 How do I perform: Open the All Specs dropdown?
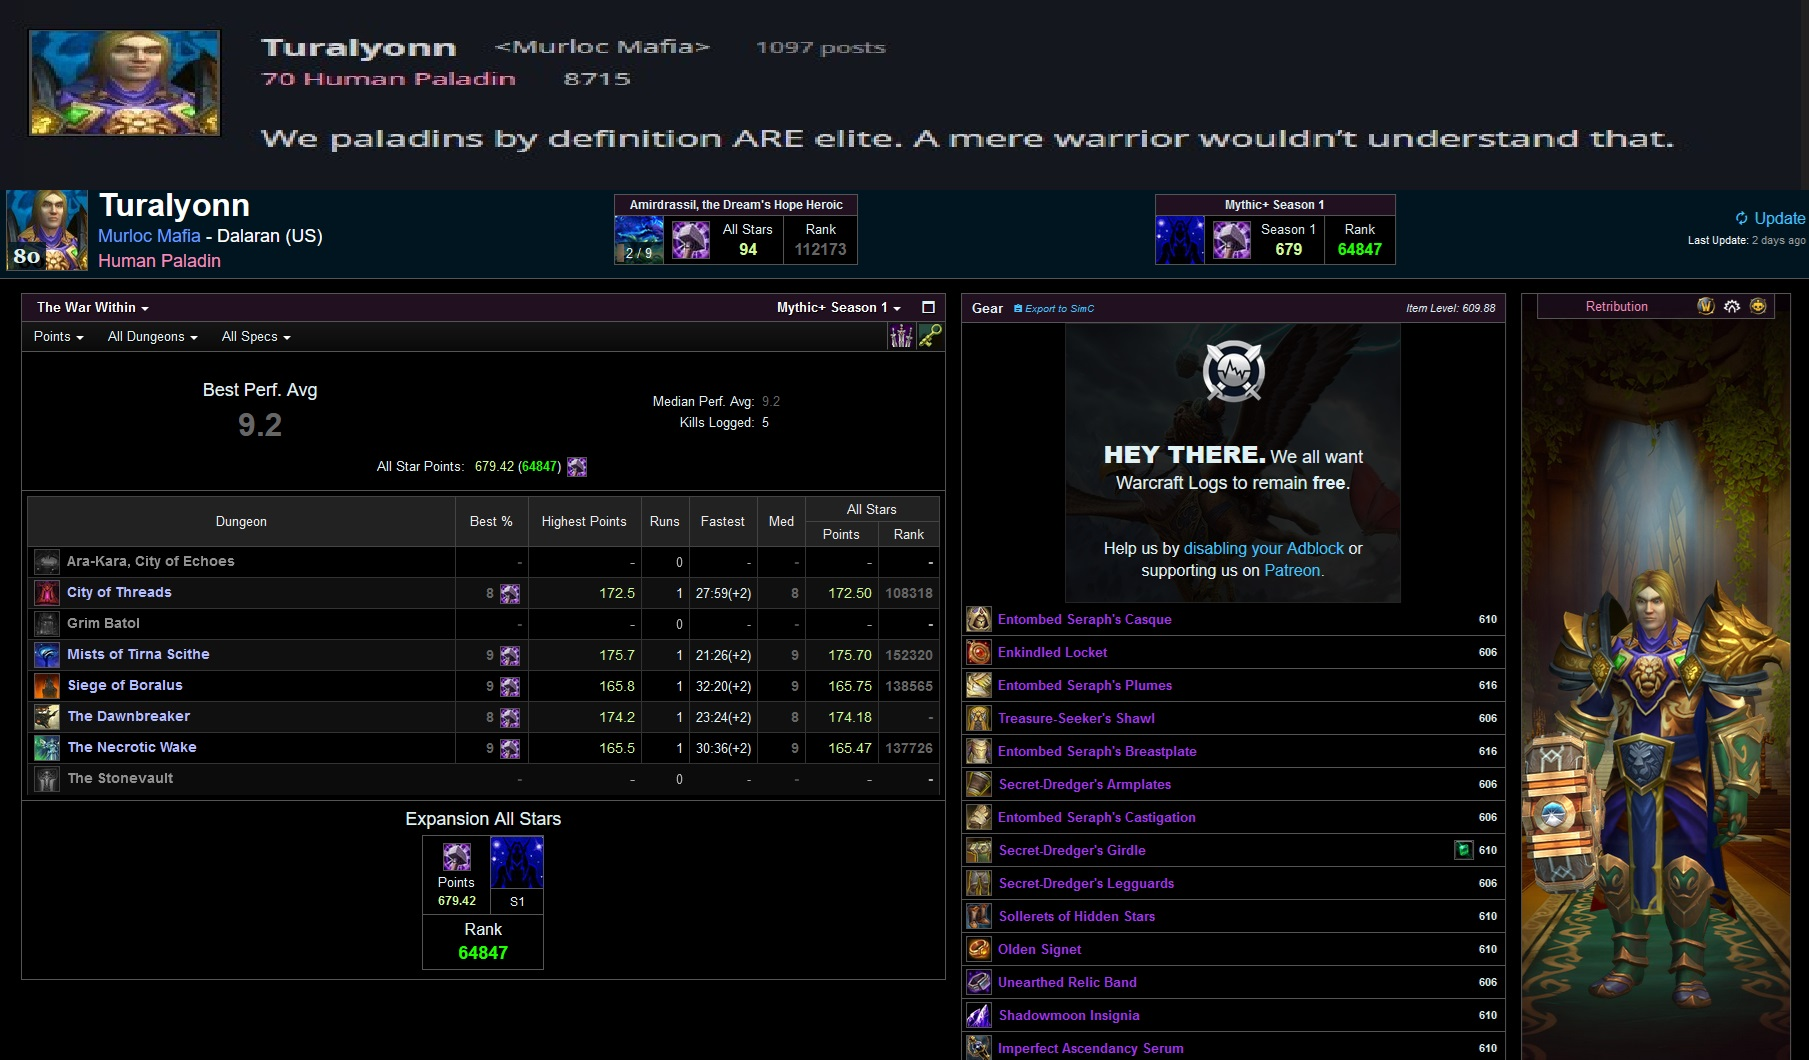click(256, 336)
